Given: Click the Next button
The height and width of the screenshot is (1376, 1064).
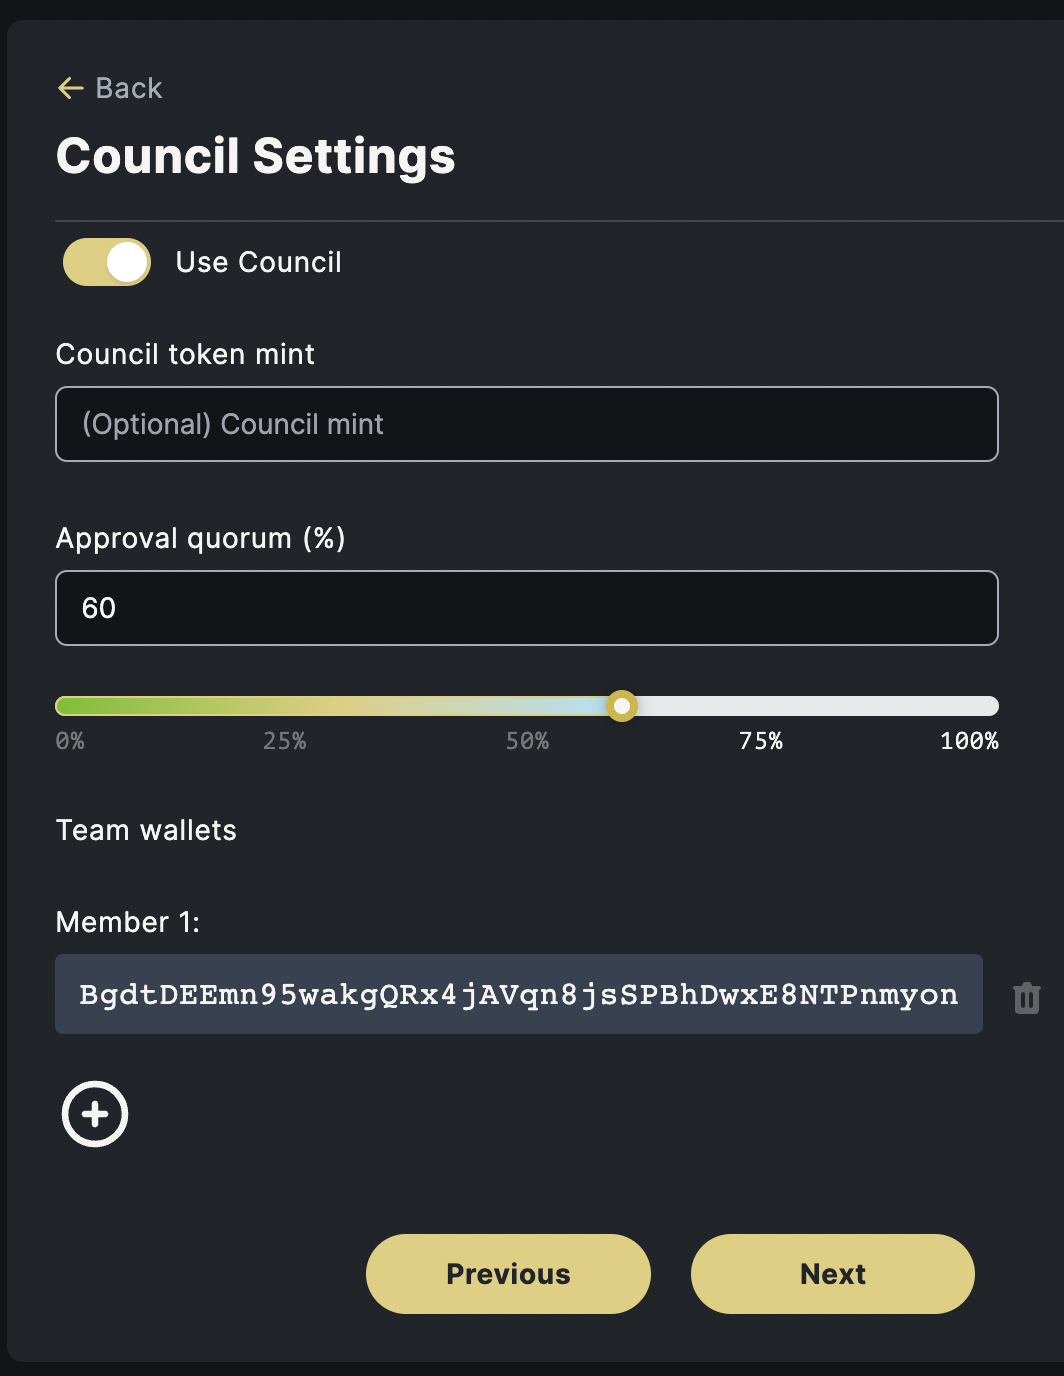Looking at the screenshot, I should click(x=832, y=1274).
